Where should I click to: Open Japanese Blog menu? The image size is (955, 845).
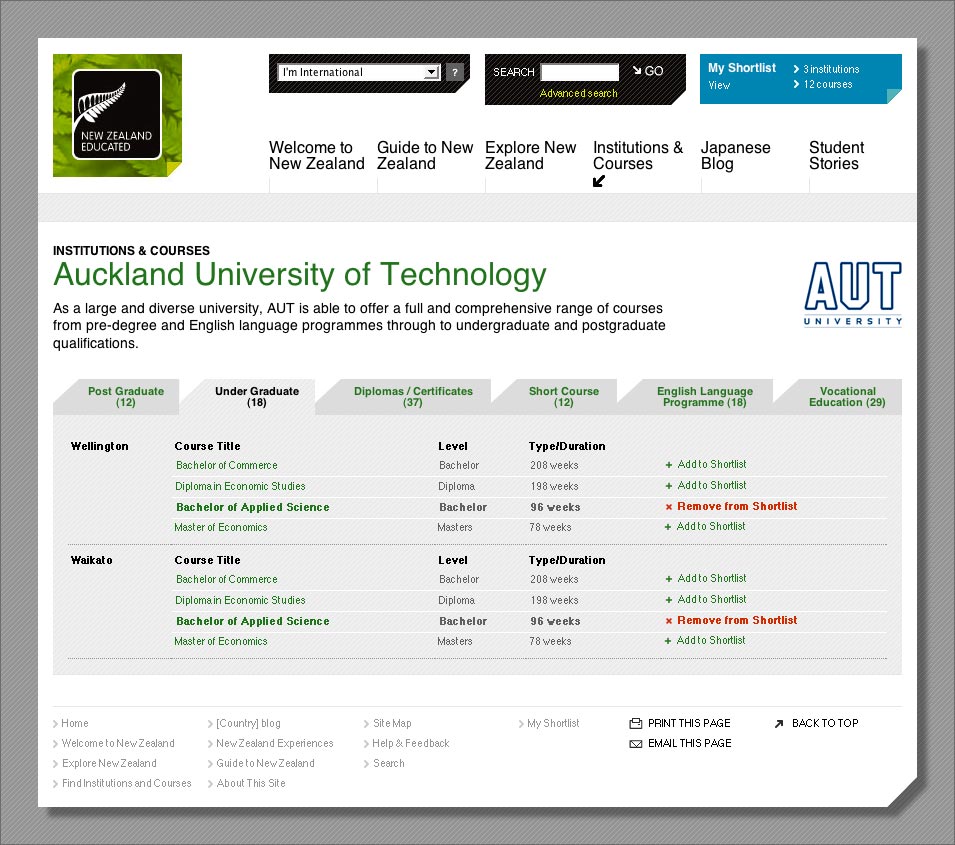tap(736, 155)
